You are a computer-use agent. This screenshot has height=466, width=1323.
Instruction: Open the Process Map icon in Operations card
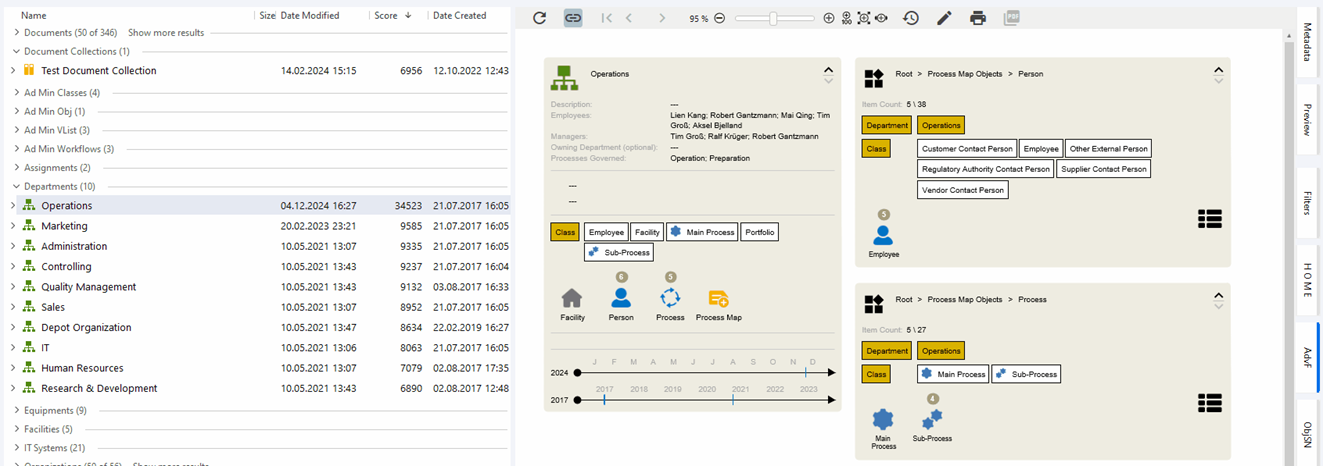click(x=718, y=299)
